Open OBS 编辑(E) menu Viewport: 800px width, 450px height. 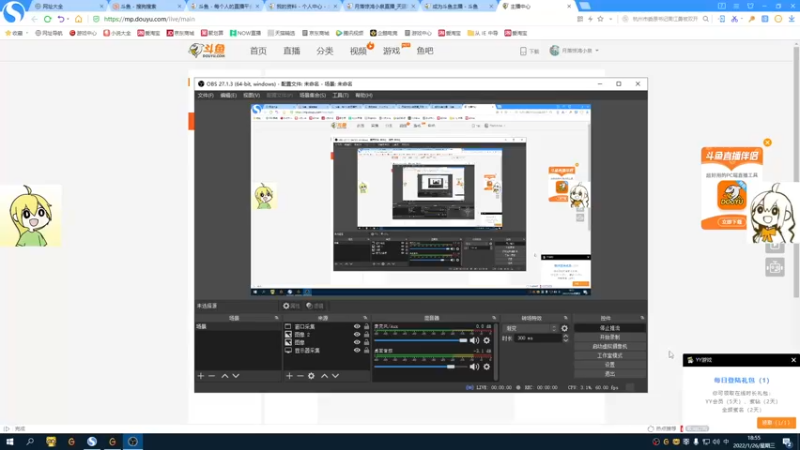[228, 95]
